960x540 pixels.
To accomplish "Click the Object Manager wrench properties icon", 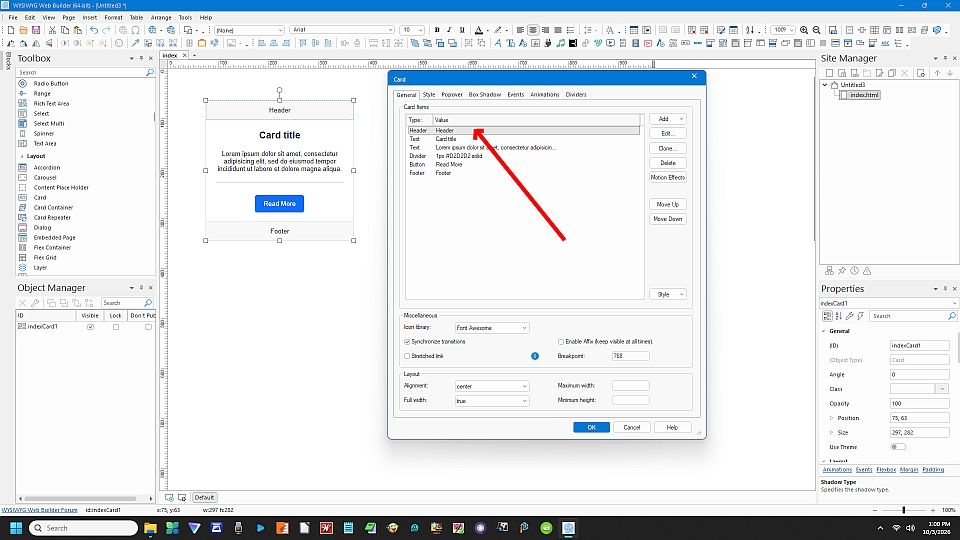I will [x=35, y=303].
